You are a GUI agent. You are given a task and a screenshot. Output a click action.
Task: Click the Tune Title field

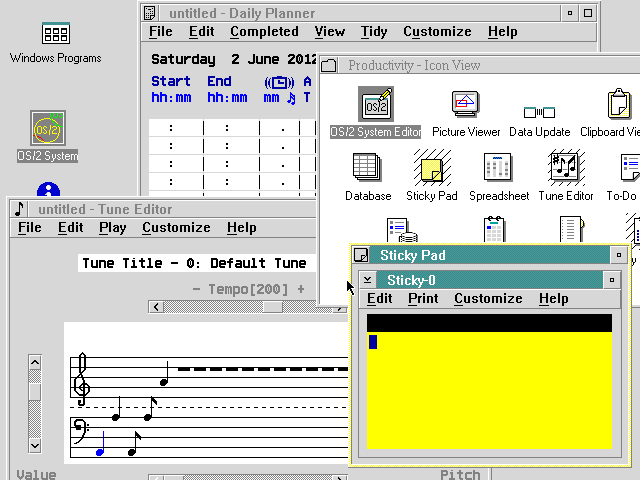[197, 263]
